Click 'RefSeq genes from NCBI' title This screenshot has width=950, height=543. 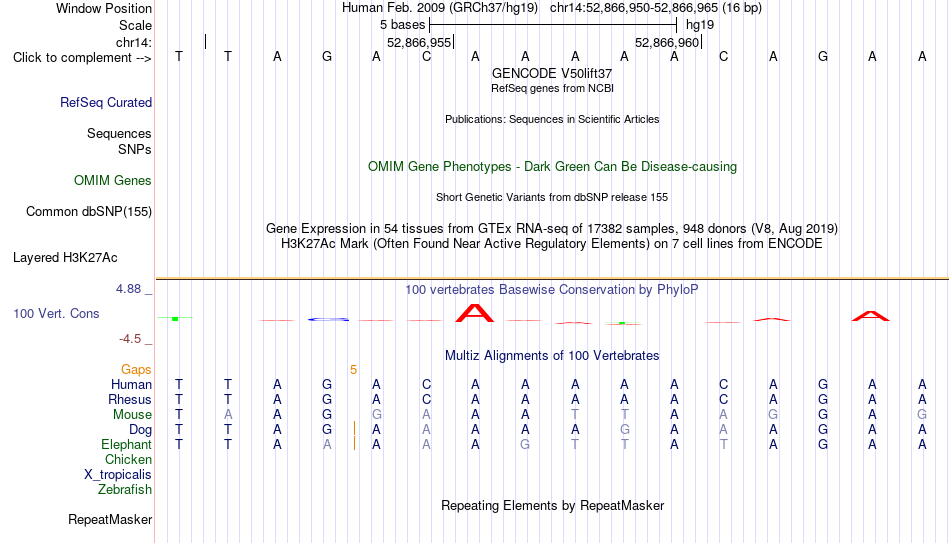click(553, 88)
